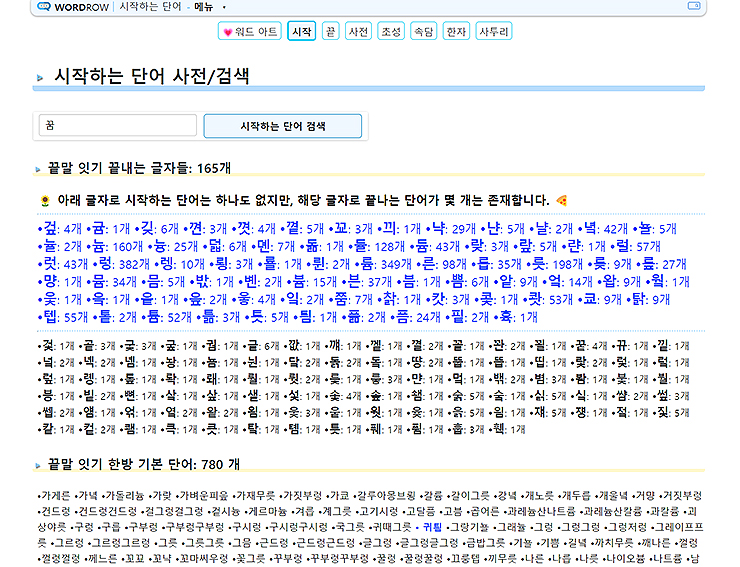Click the blue 픔: 24개 link
Image resolution: width=740 pixels, height=567 pixels.
(418, 317)
